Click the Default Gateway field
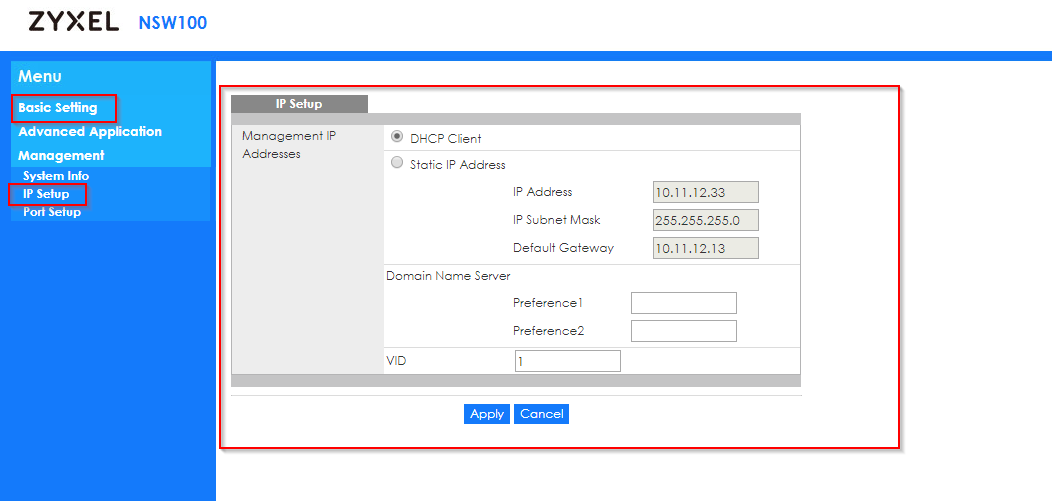The image size is (1052, 501). (705, 248)
